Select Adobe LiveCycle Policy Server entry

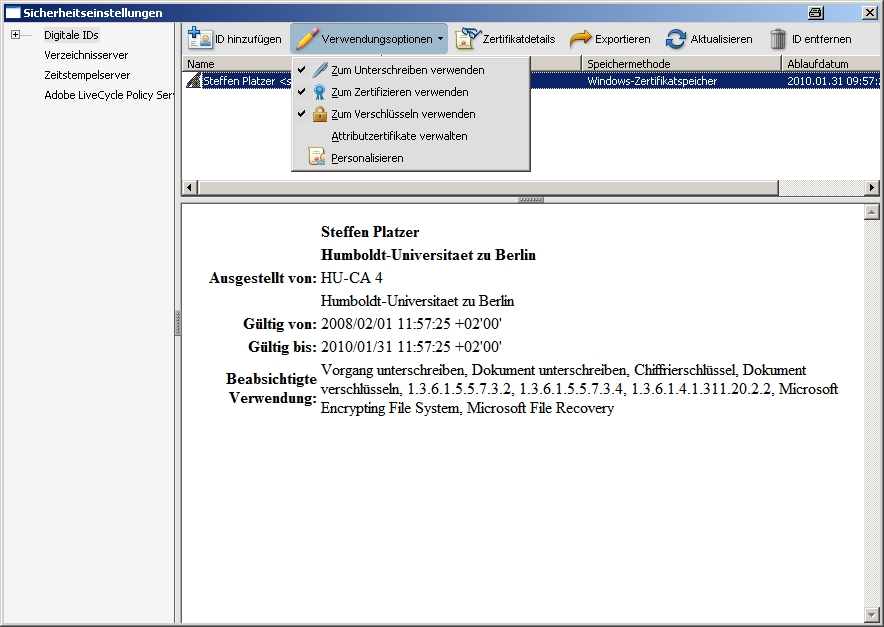pos(108,95)
